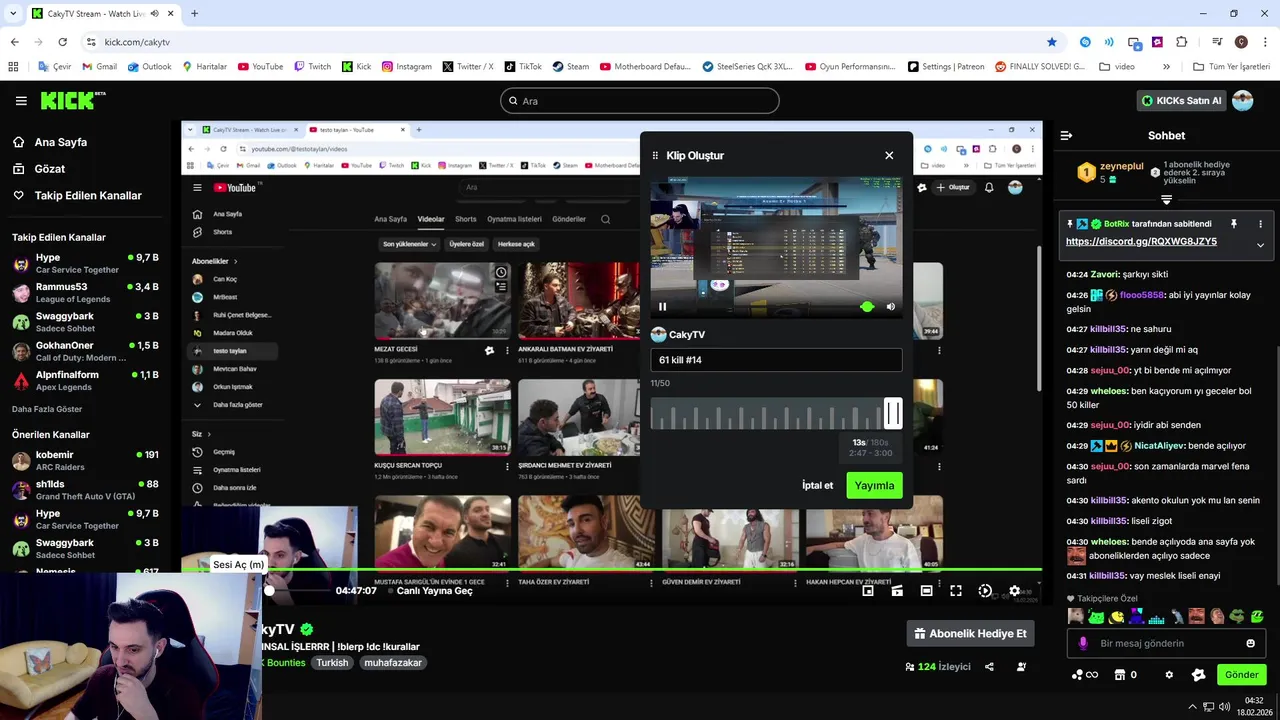Bookmark page with the star icon
The image size is (1280, 720).
tap(1052, 42)
